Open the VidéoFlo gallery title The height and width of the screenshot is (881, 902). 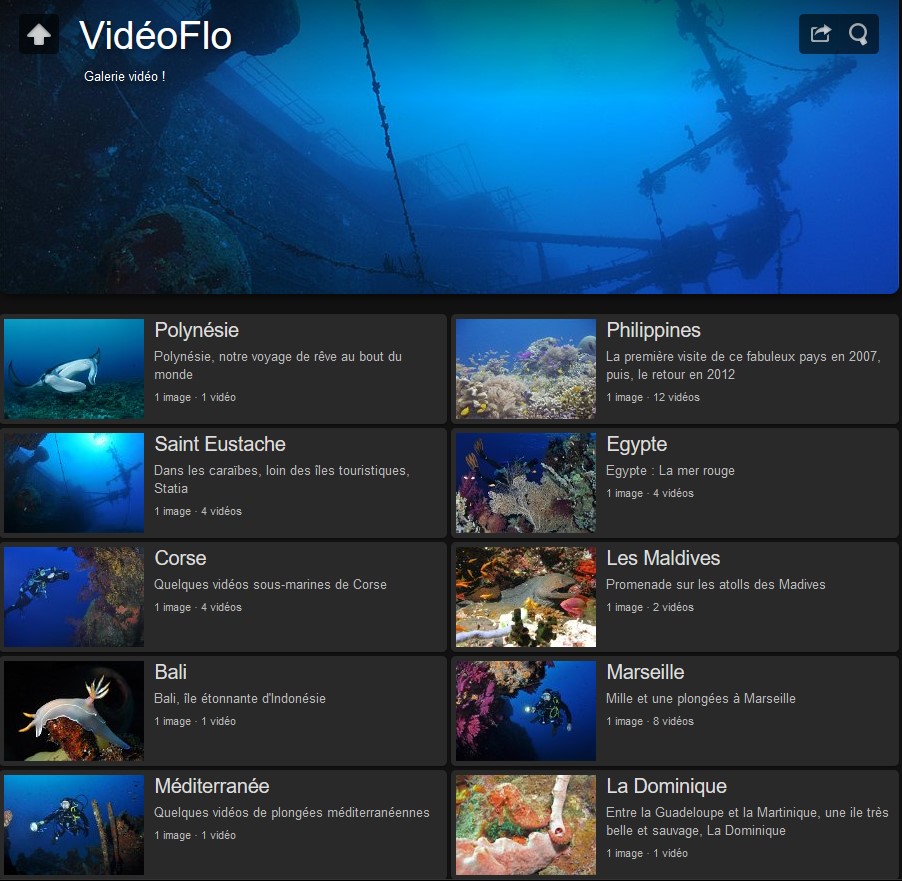click(155, 36)
